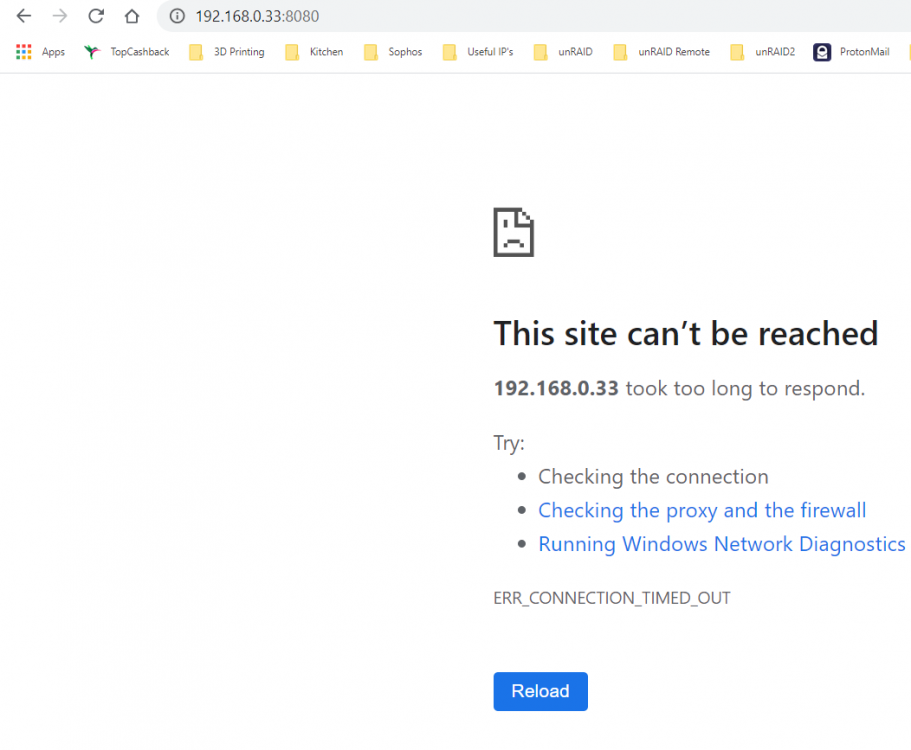Open the Apps grid shortcut

40,52
